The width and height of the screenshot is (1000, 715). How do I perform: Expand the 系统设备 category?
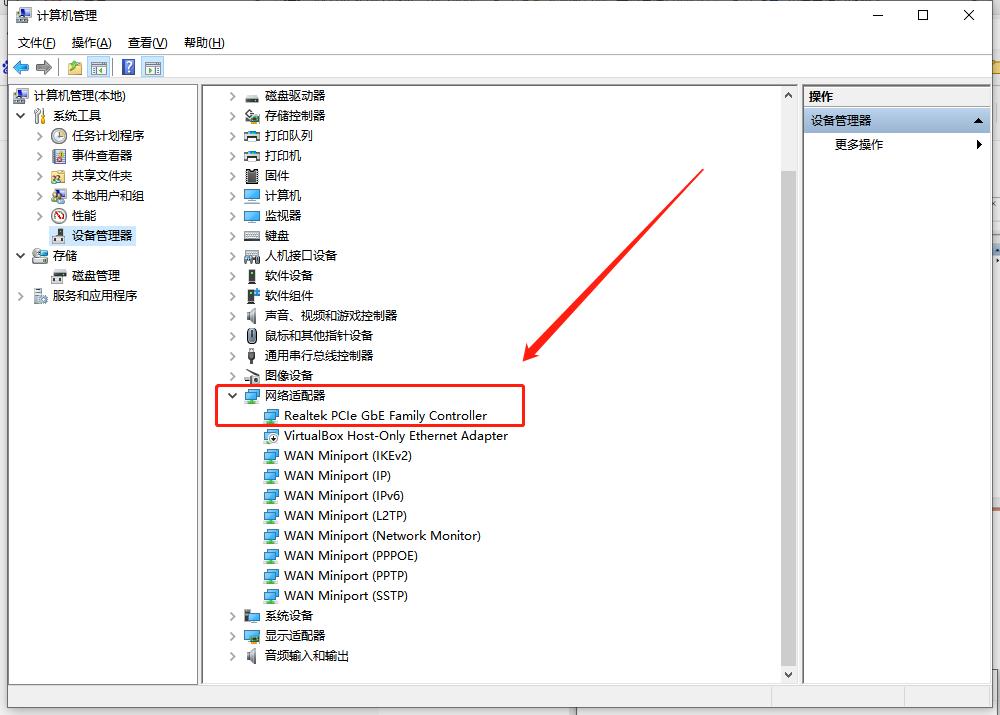coord(233,616)
